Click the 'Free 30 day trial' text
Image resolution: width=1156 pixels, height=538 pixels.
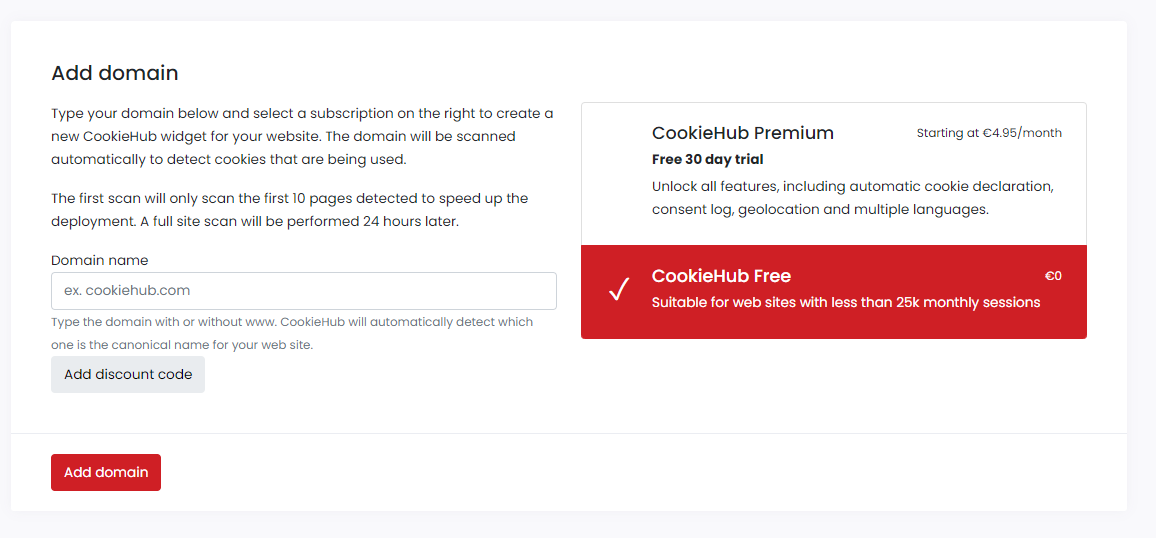pos(708,159)
